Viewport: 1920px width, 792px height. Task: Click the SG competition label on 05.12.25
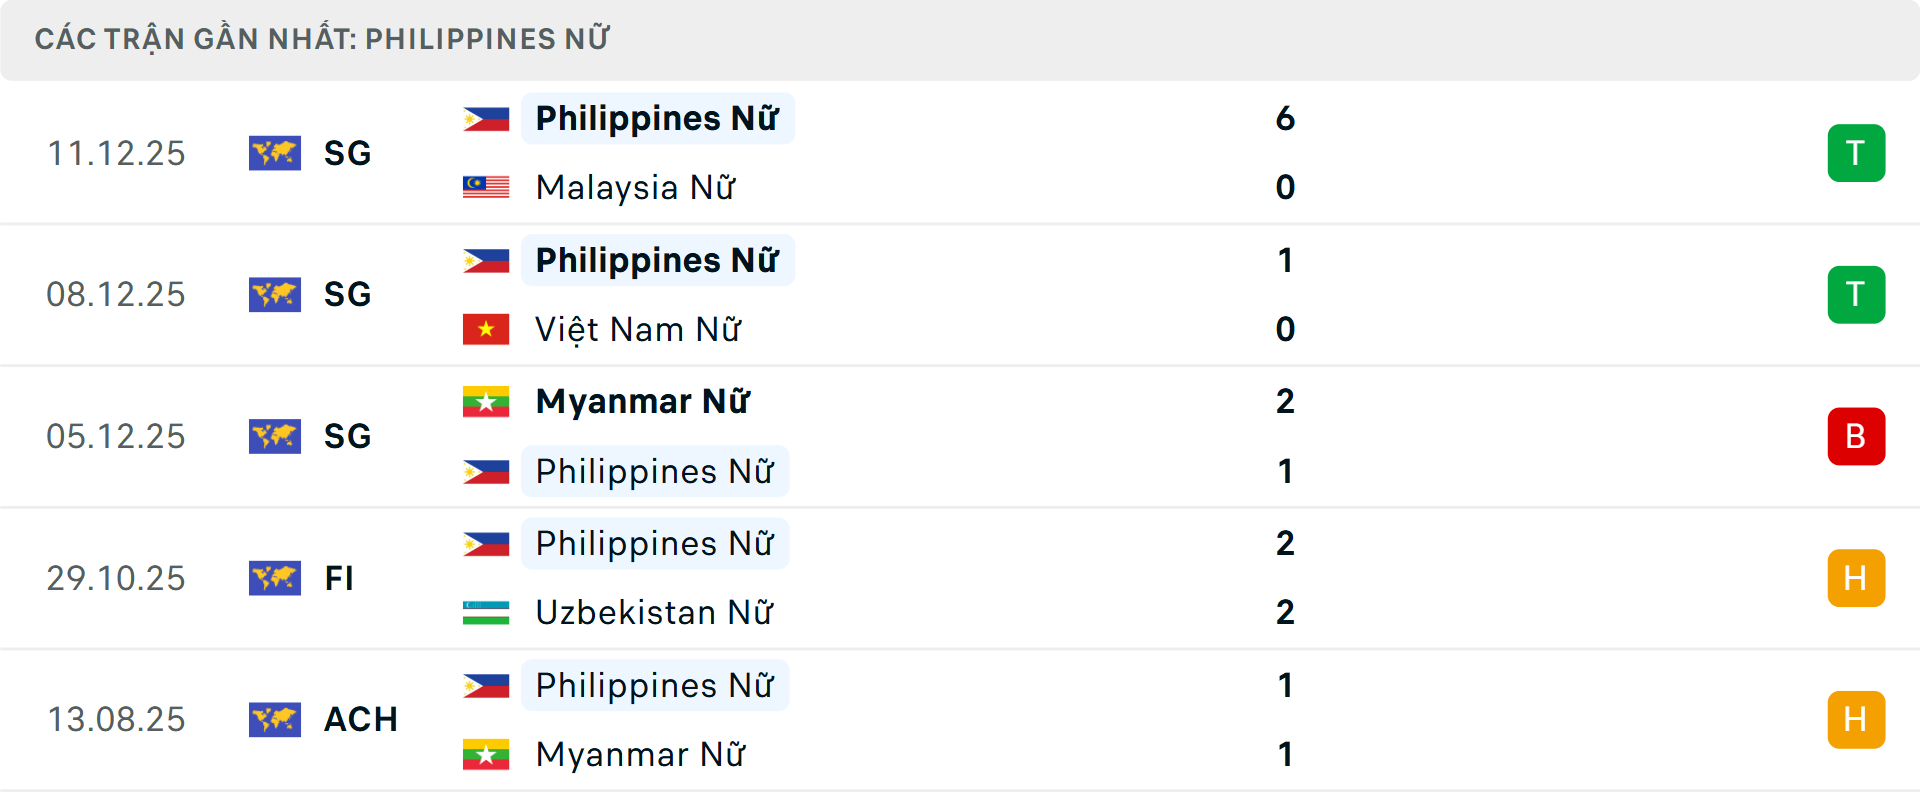pos(347,436)
